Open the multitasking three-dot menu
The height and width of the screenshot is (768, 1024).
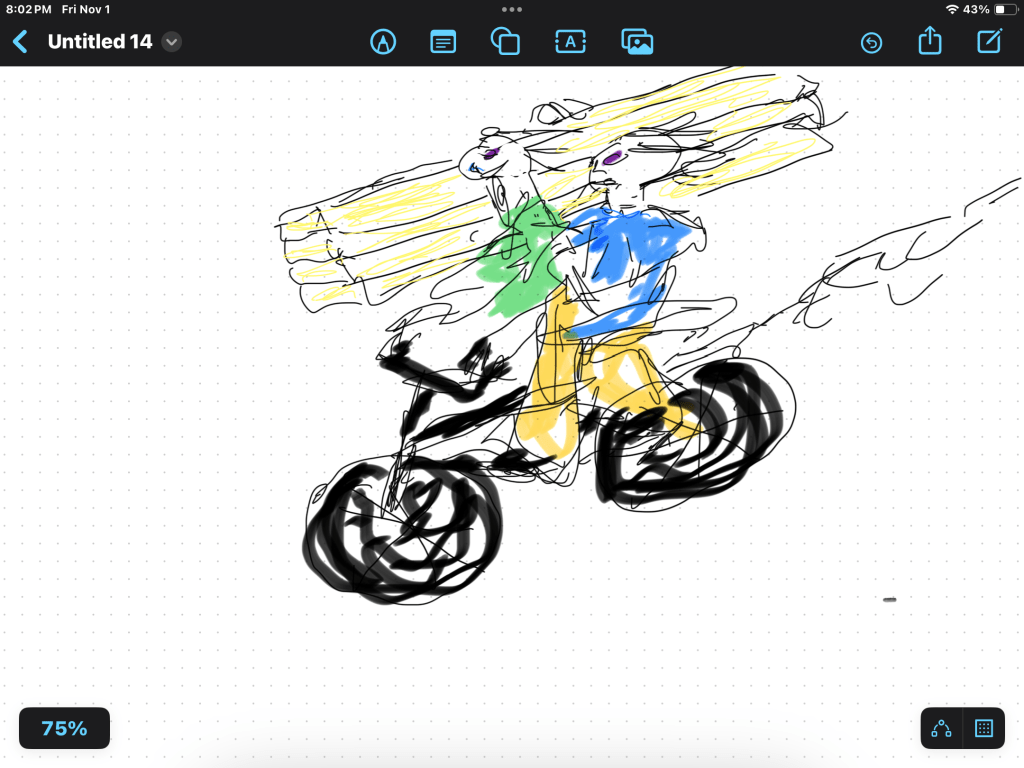tap(512, 9)
